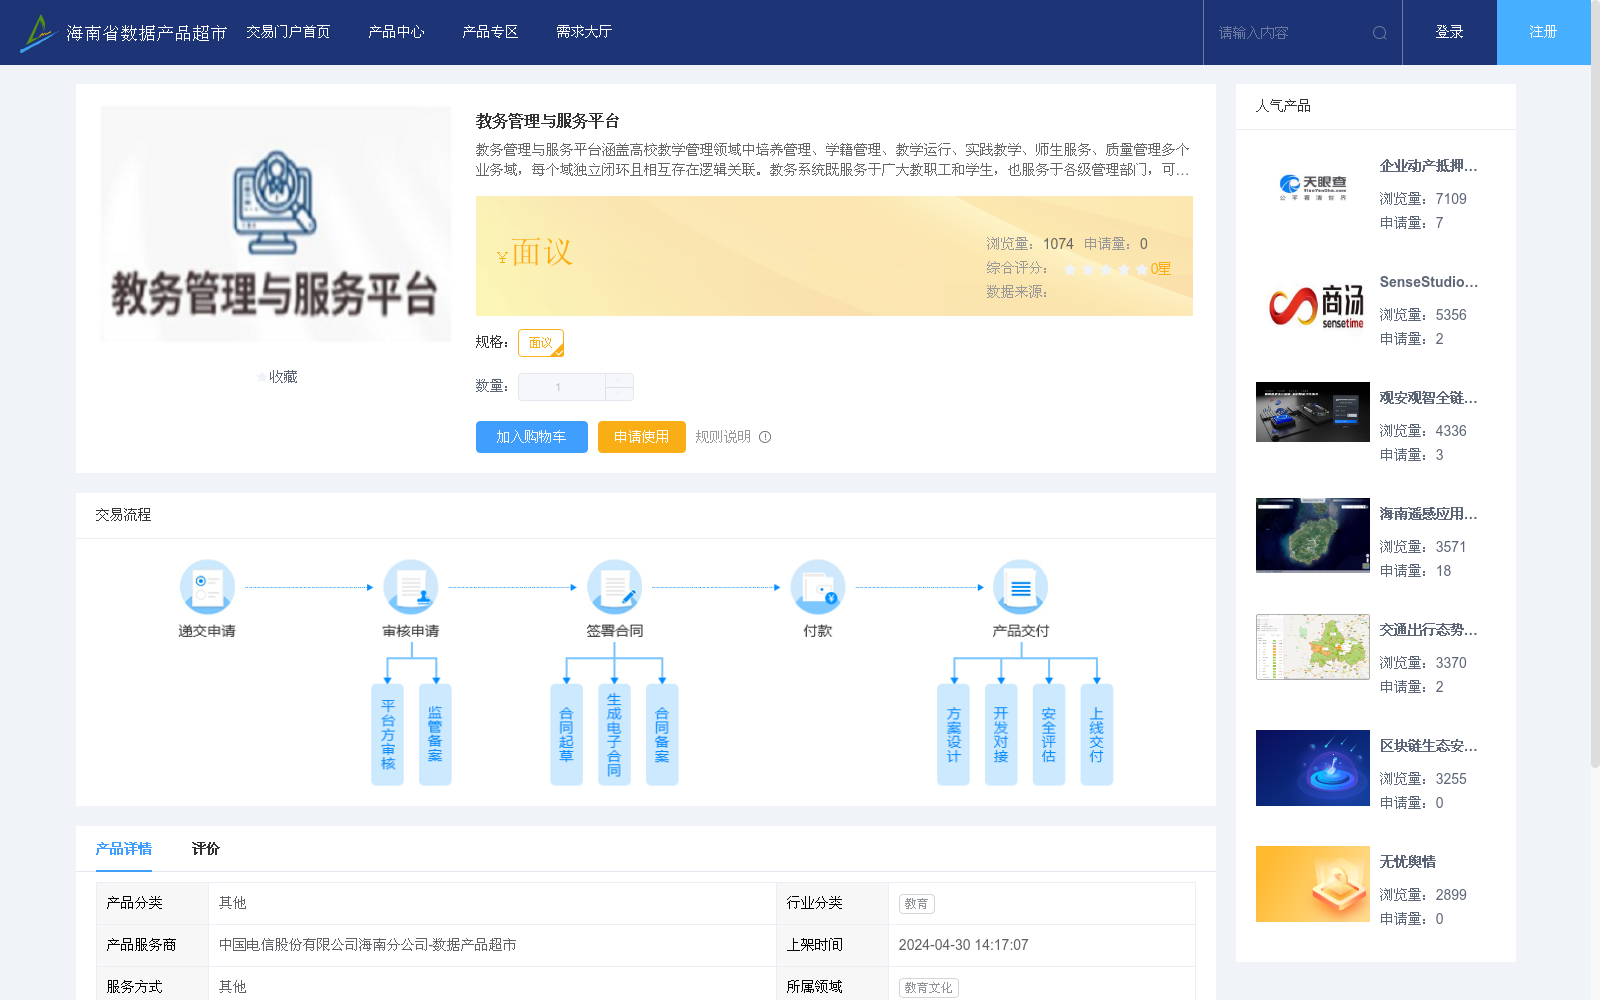Add product with 加入购物车 button
The image size is (1600, 1000).
(x=532, y=437)
